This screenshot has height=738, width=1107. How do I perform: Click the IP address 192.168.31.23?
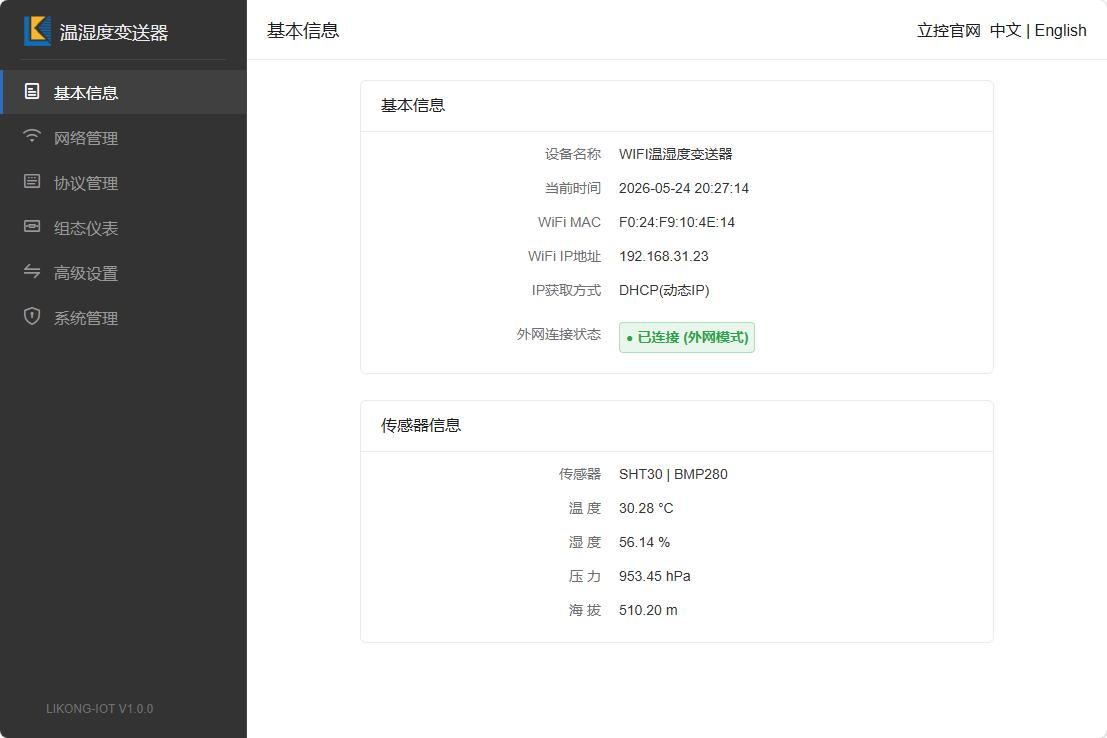(x=664, y=256)
